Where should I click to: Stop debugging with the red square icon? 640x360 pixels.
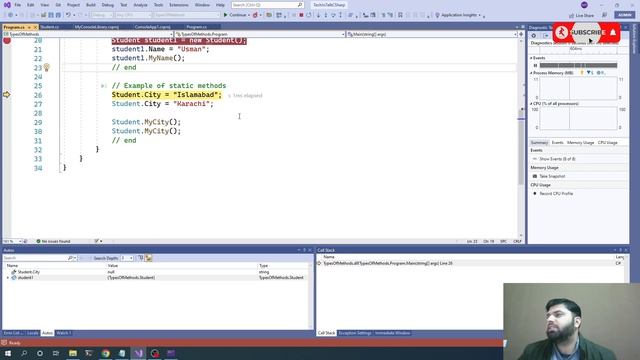(x=301, y=15)
